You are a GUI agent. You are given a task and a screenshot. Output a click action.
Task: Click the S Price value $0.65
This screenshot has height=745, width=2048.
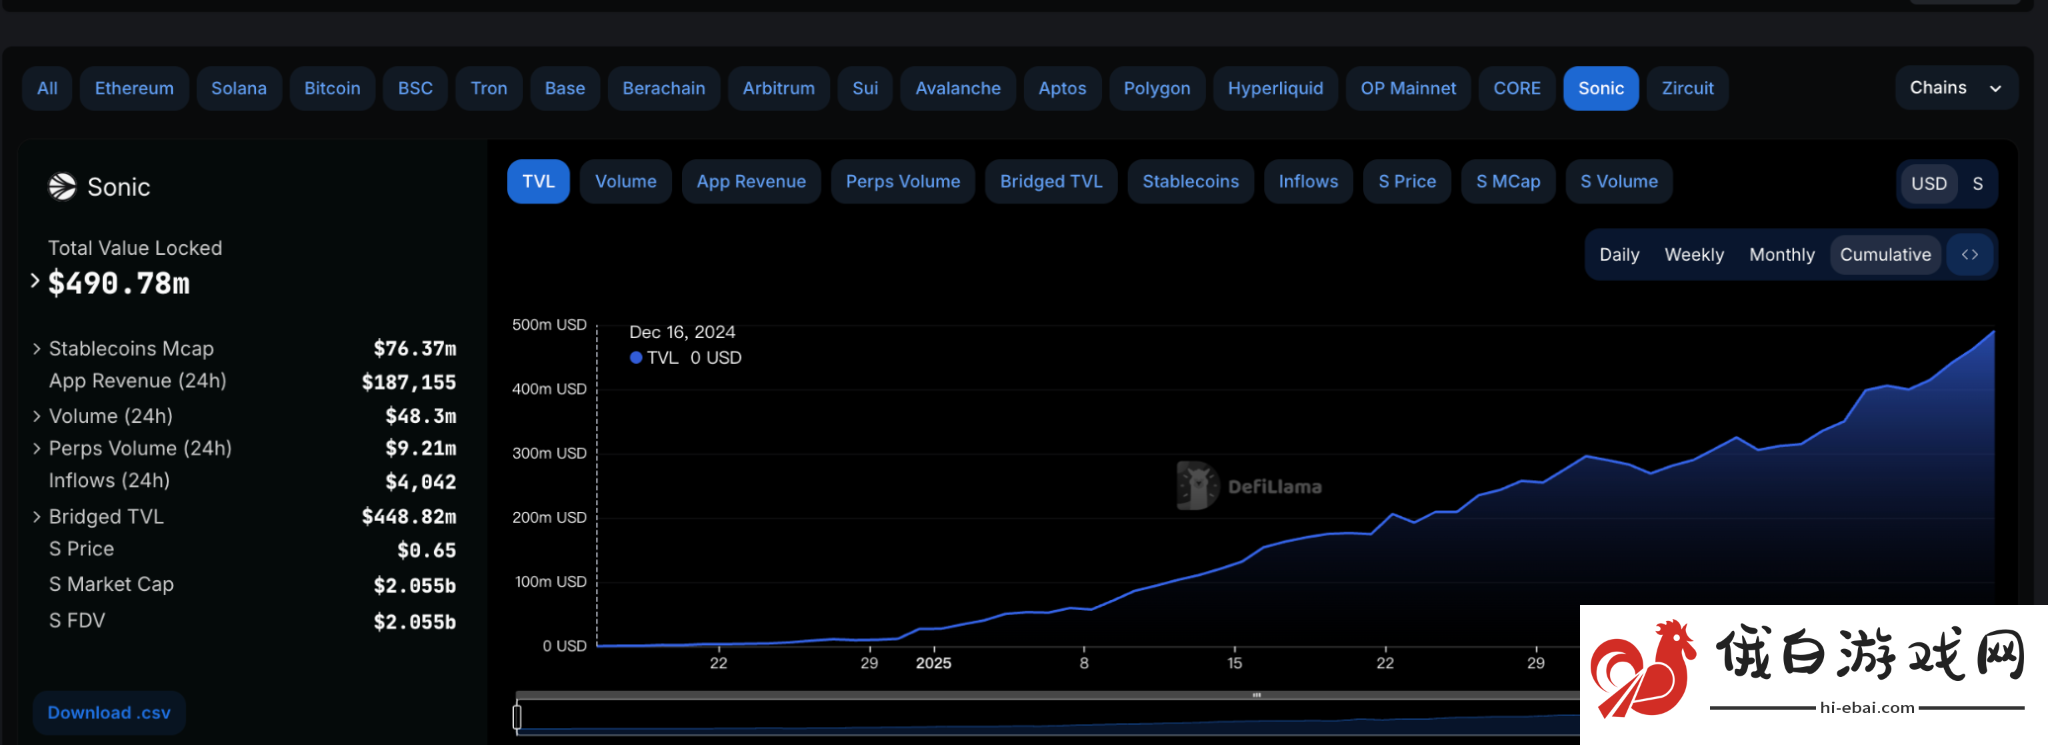click(x=426, y=550)
